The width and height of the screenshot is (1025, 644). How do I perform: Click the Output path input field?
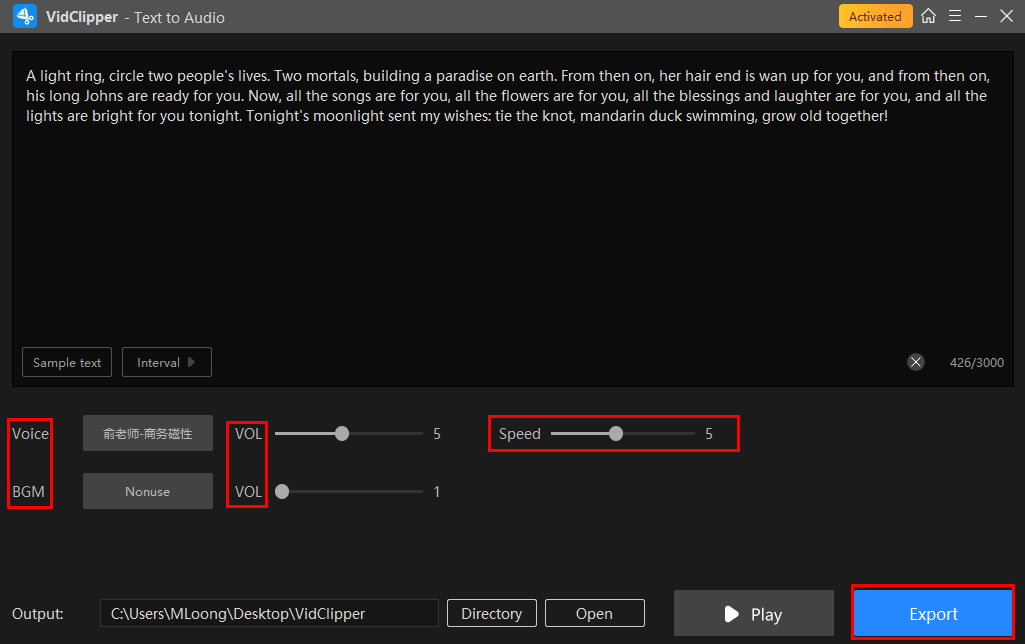point(269,613)
